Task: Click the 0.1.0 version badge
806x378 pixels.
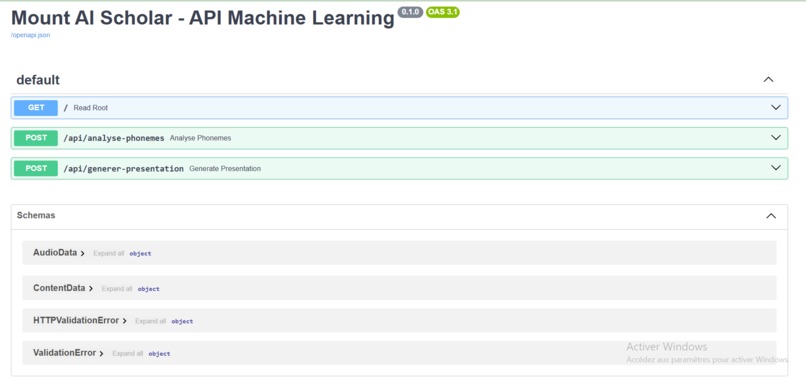Action: 410,12
